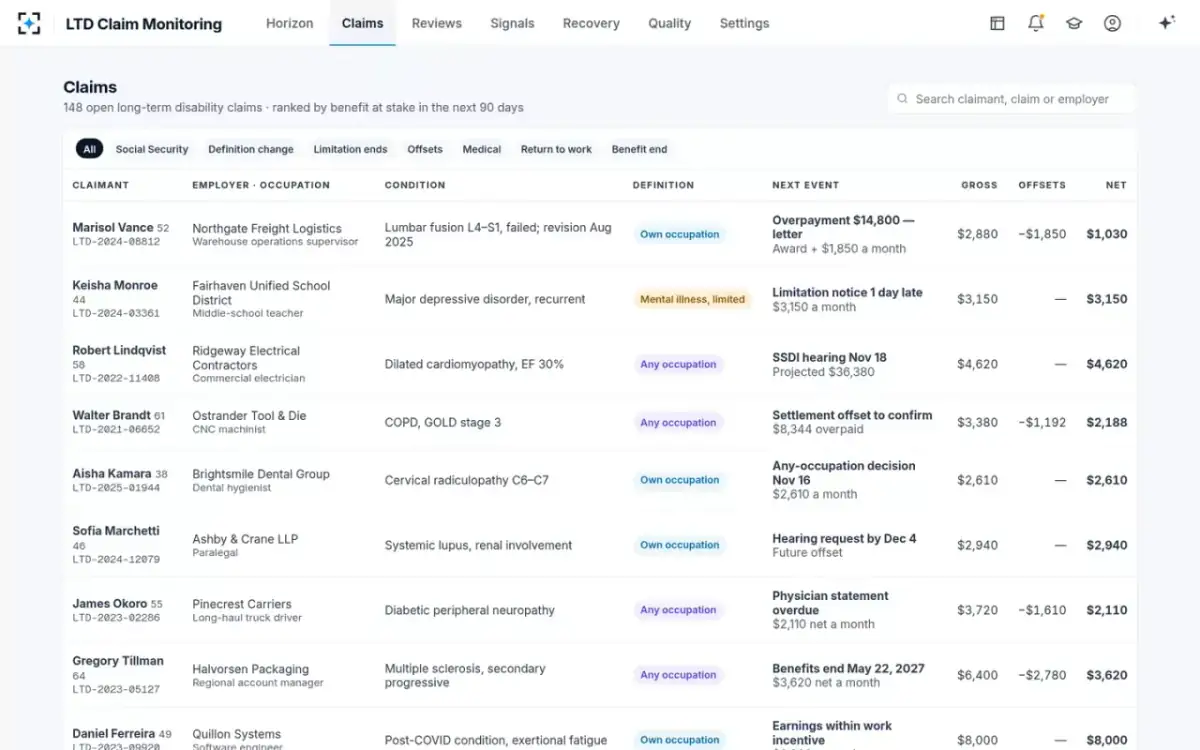Open claimant Keisha Monroe
The image size is (1200, 750).
pos(115,285)
